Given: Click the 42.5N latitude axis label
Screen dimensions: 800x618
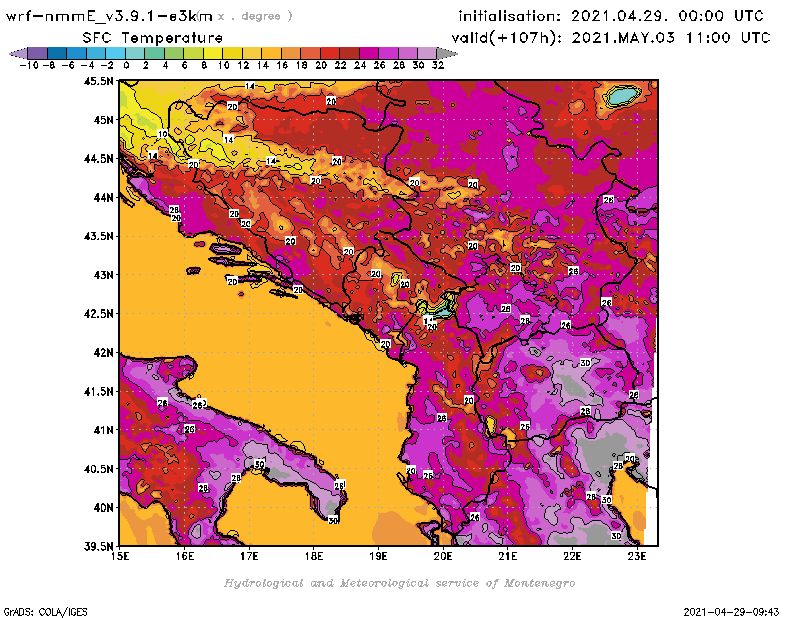Looking at the screenshot, I should 98,314.
